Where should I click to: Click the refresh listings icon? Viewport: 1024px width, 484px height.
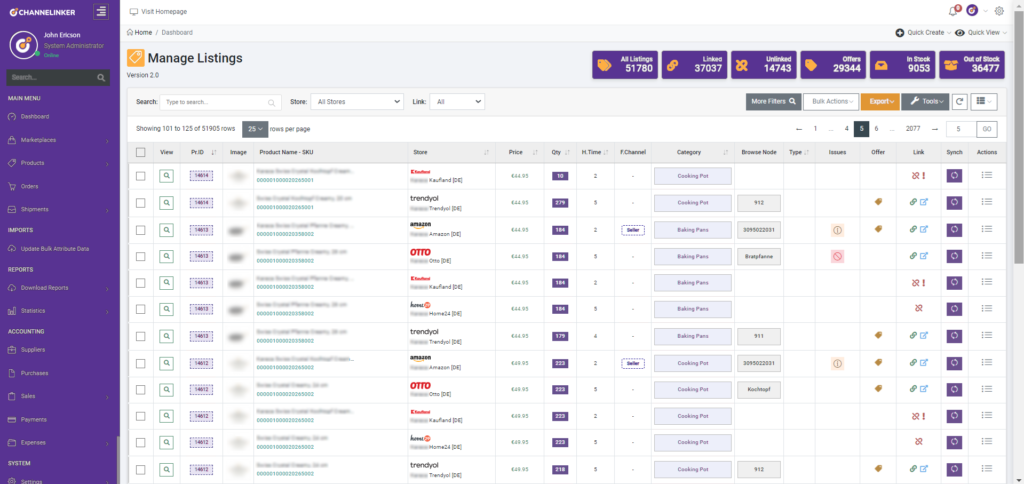[x=959, y=101]
